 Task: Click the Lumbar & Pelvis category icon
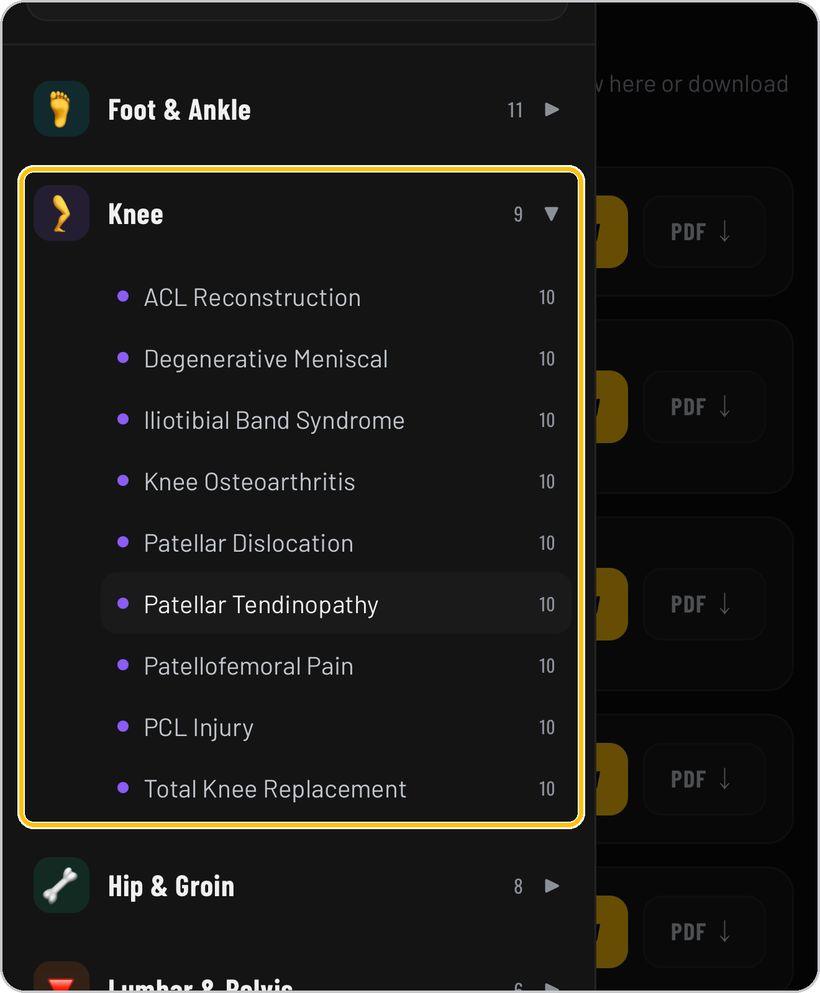pyautogui.click(x=61, y=977)
